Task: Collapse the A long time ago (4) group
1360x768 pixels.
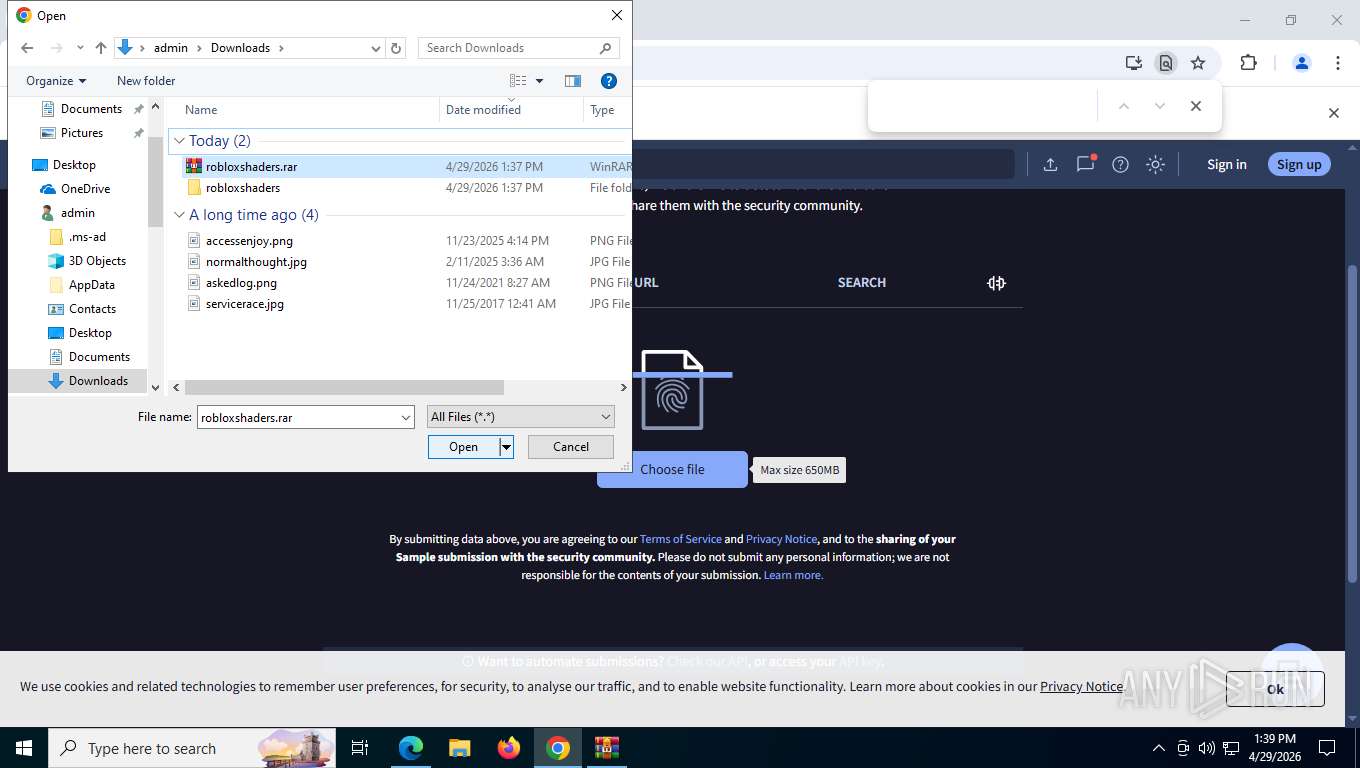Action: click(179, 215)
